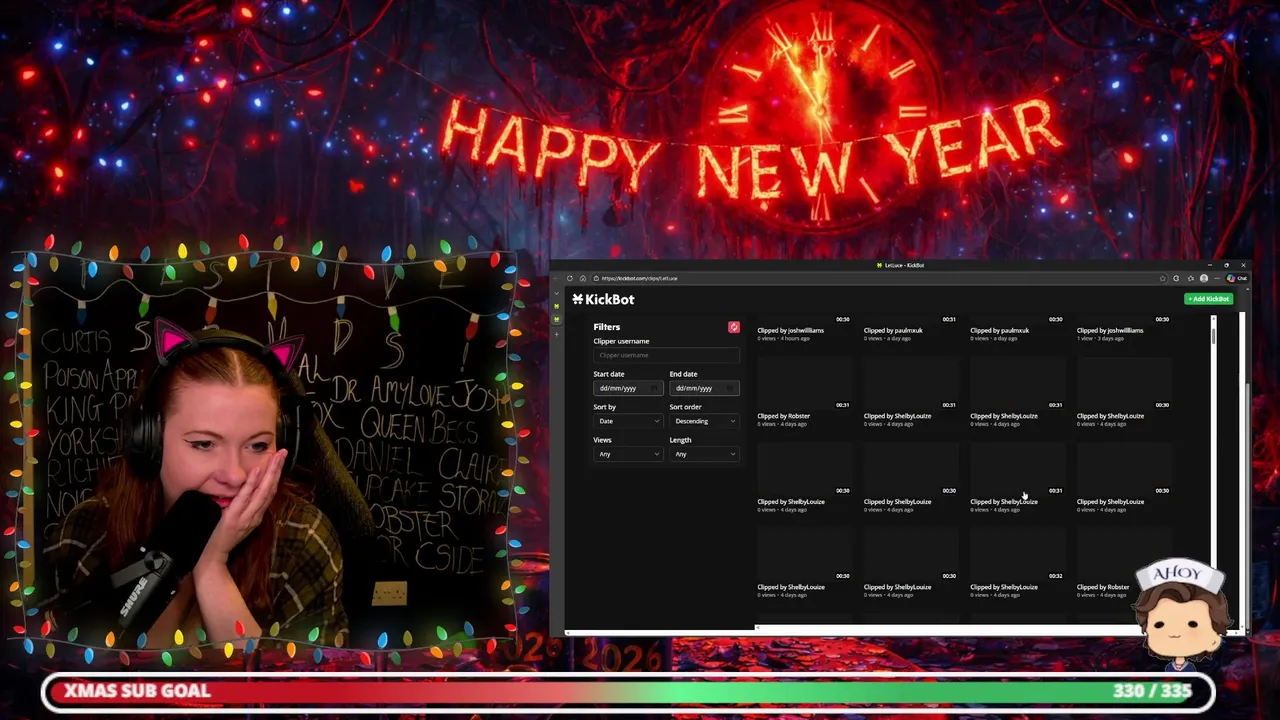Expand the Sort order dropdown showing Descending
The image size is (1280, 720).
click(704, 421)
